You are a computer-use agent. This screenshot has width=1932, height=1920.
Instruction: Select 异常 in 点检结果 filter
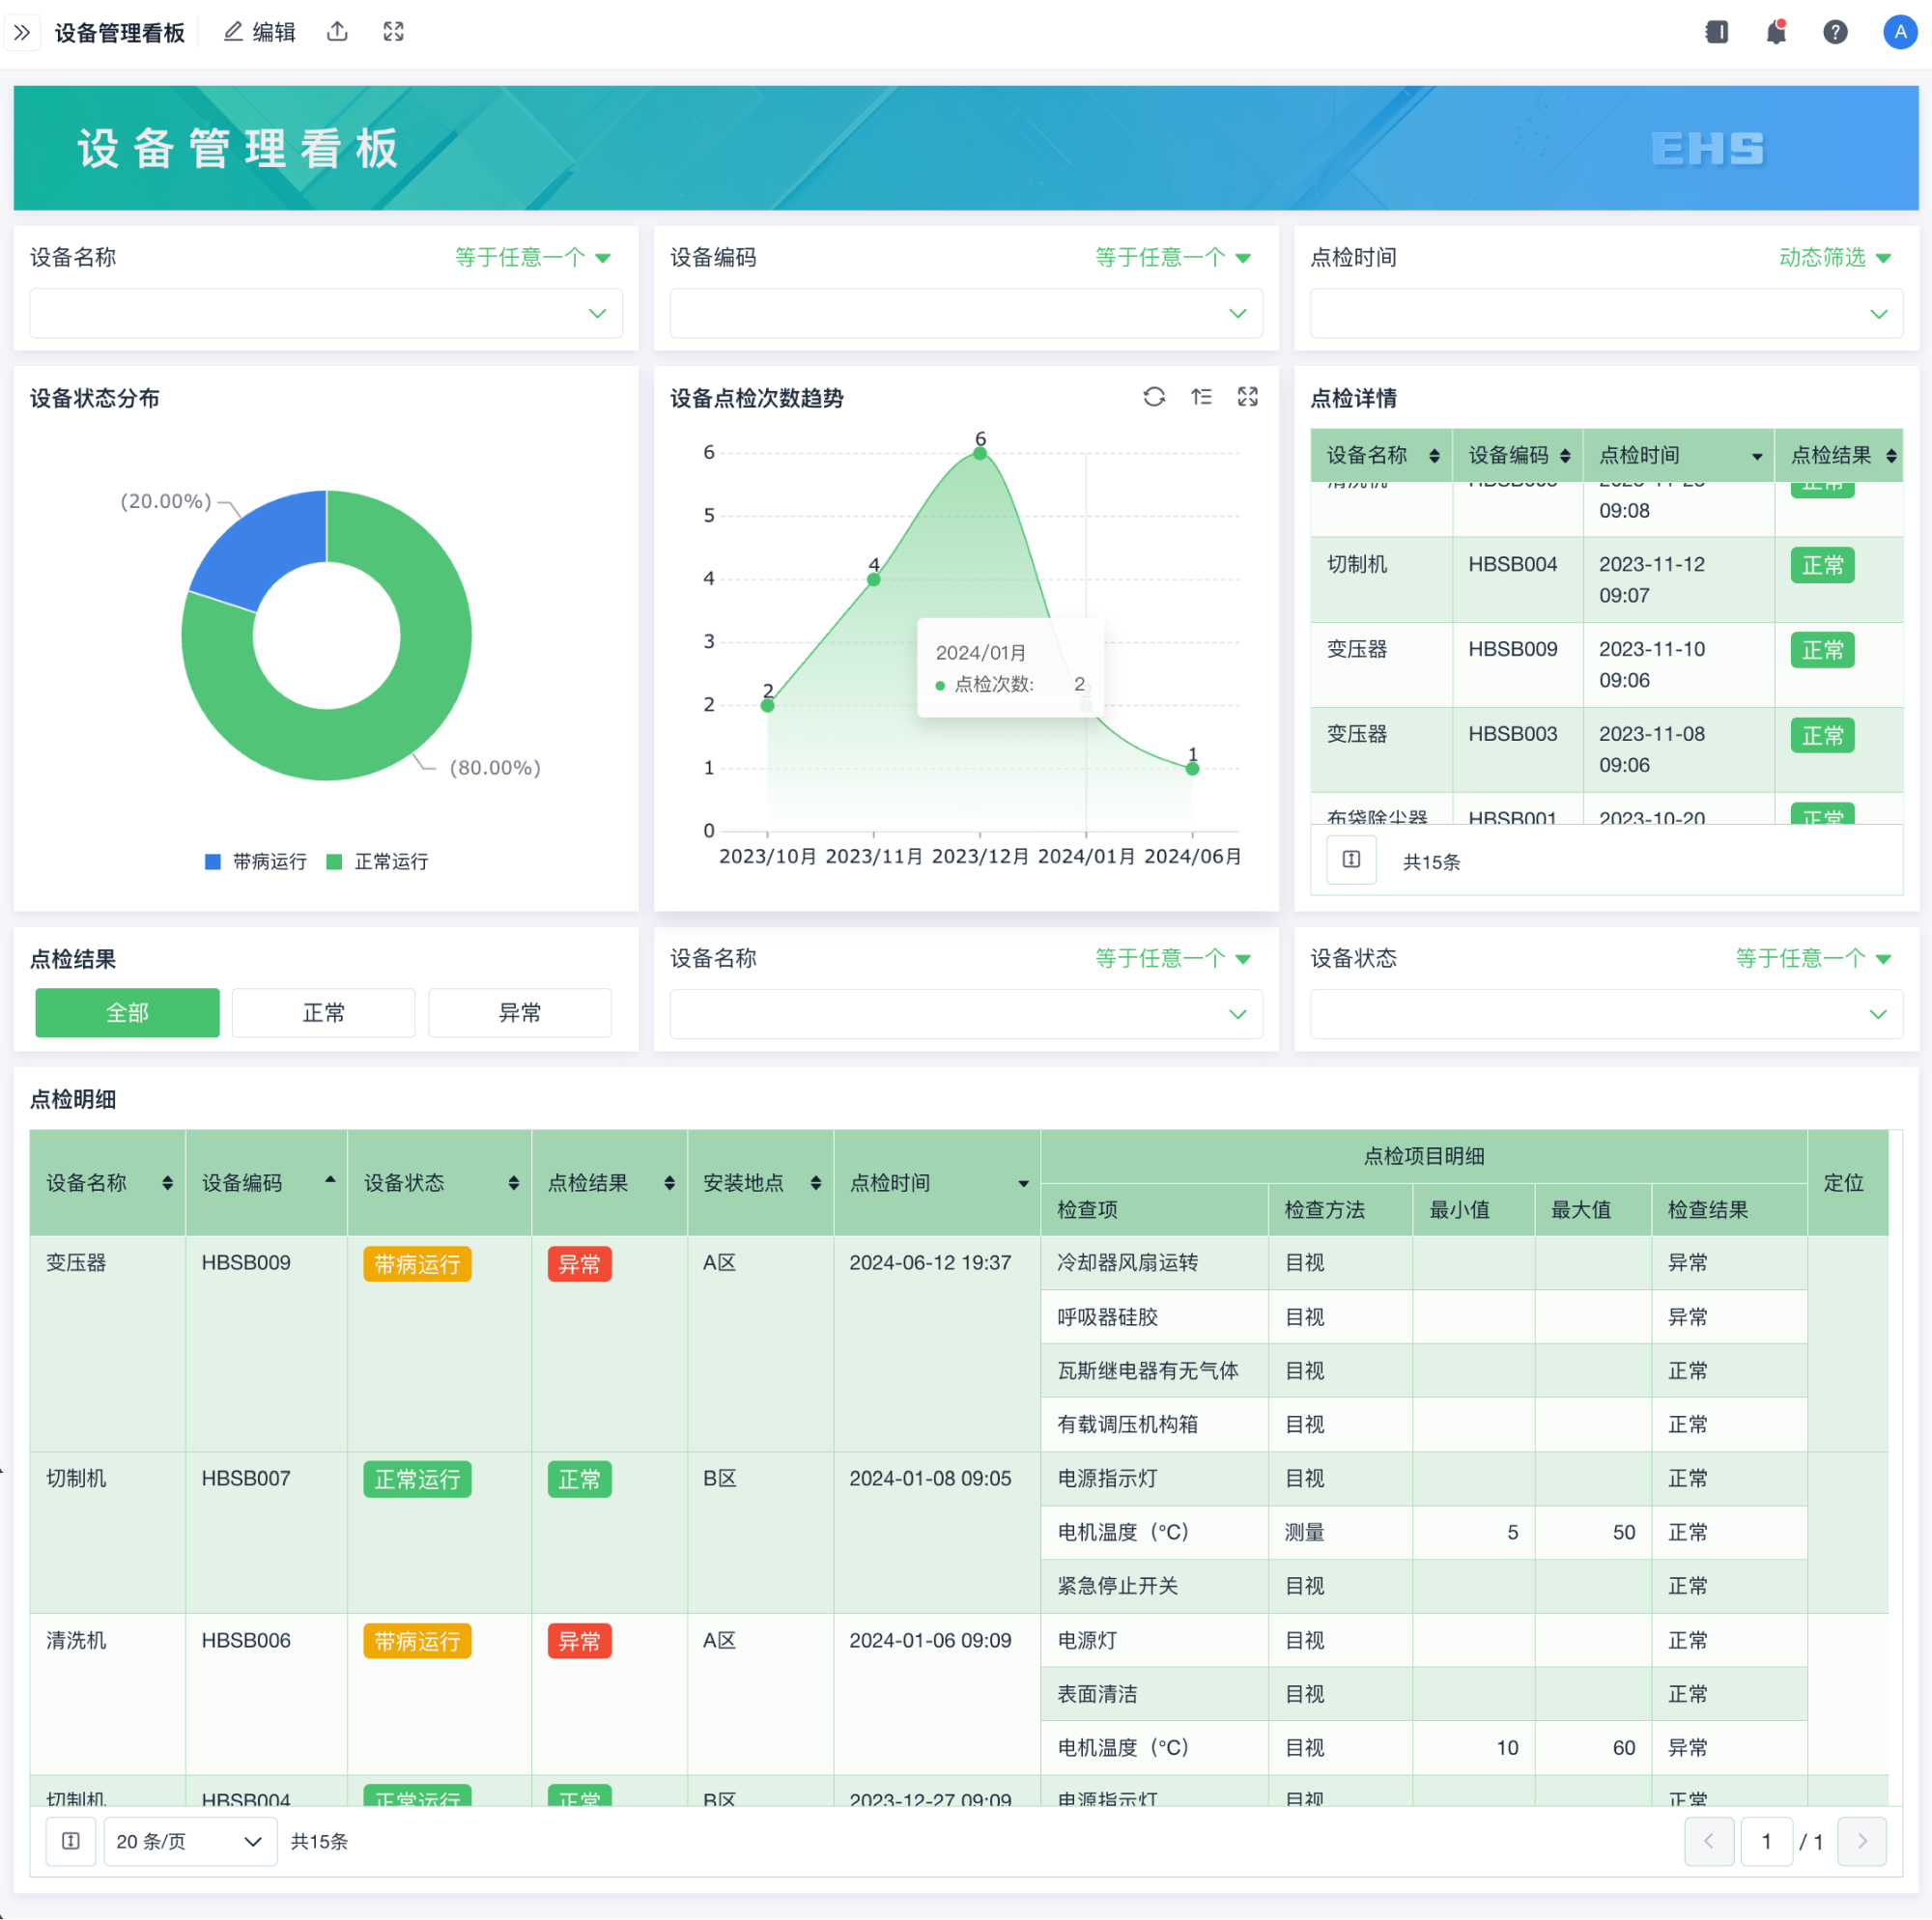click(520, 1013)
